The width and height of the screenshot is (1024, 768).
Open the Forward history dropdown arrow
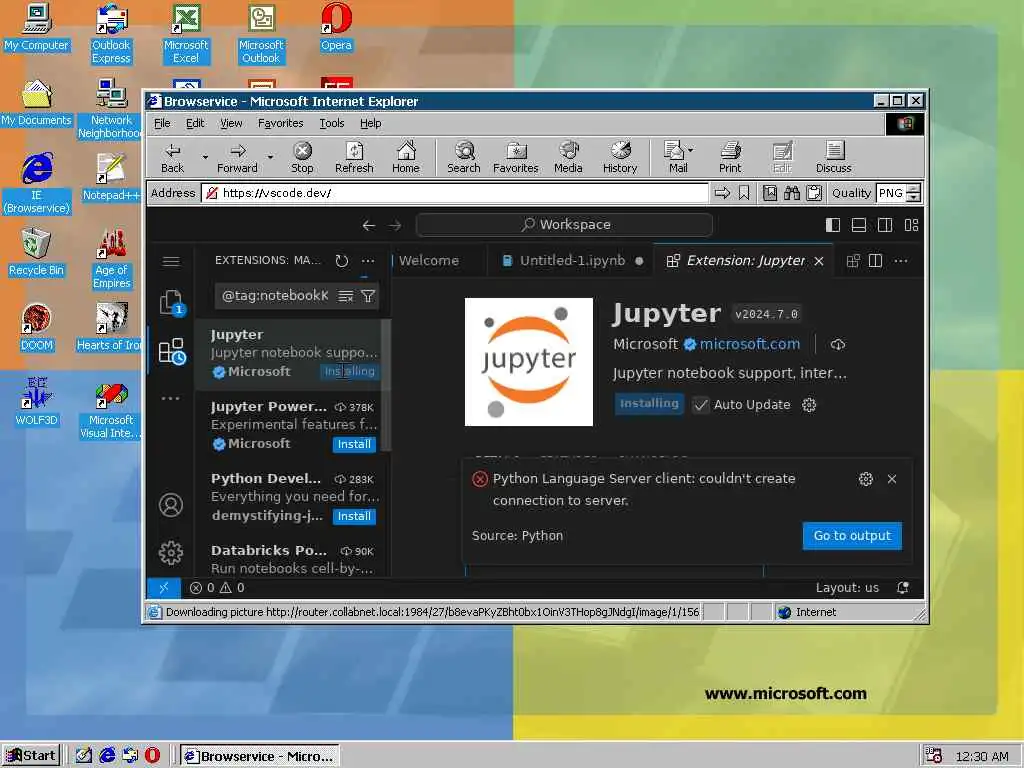click(270, 157)
